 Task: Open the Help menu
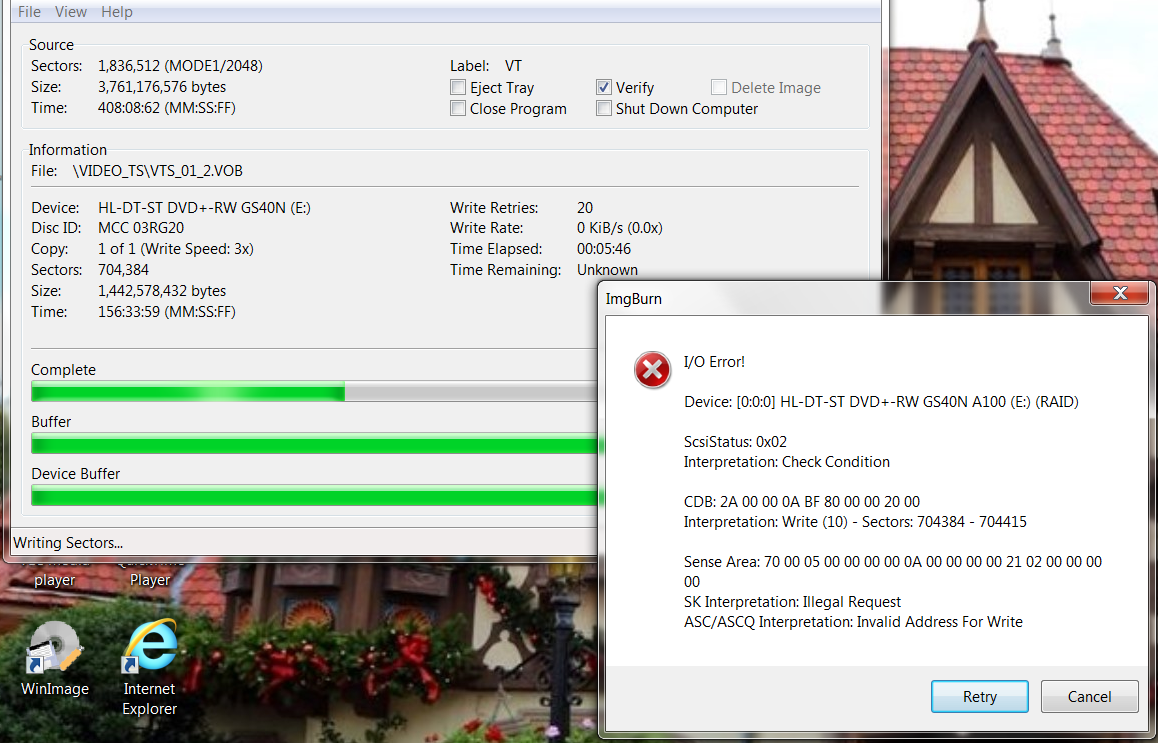[x=117, y=12]
